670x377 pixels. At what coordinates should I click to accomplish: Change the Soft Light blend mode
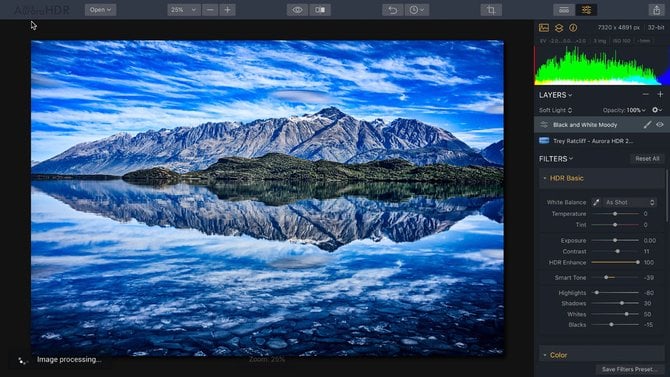(555, 110)
